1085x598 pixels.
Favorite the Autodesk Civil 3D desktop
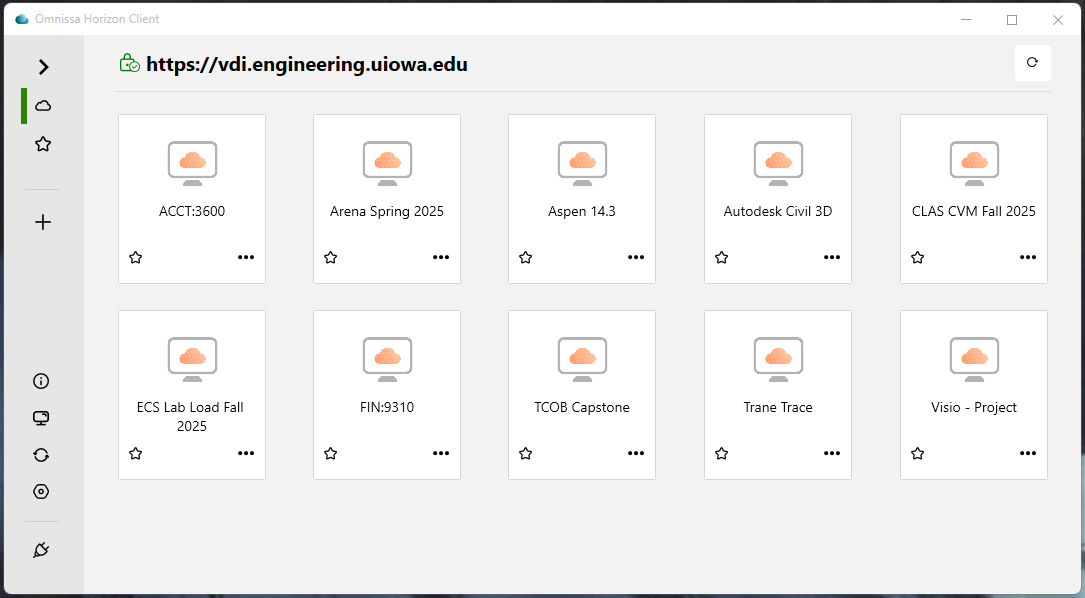(722, 257)
